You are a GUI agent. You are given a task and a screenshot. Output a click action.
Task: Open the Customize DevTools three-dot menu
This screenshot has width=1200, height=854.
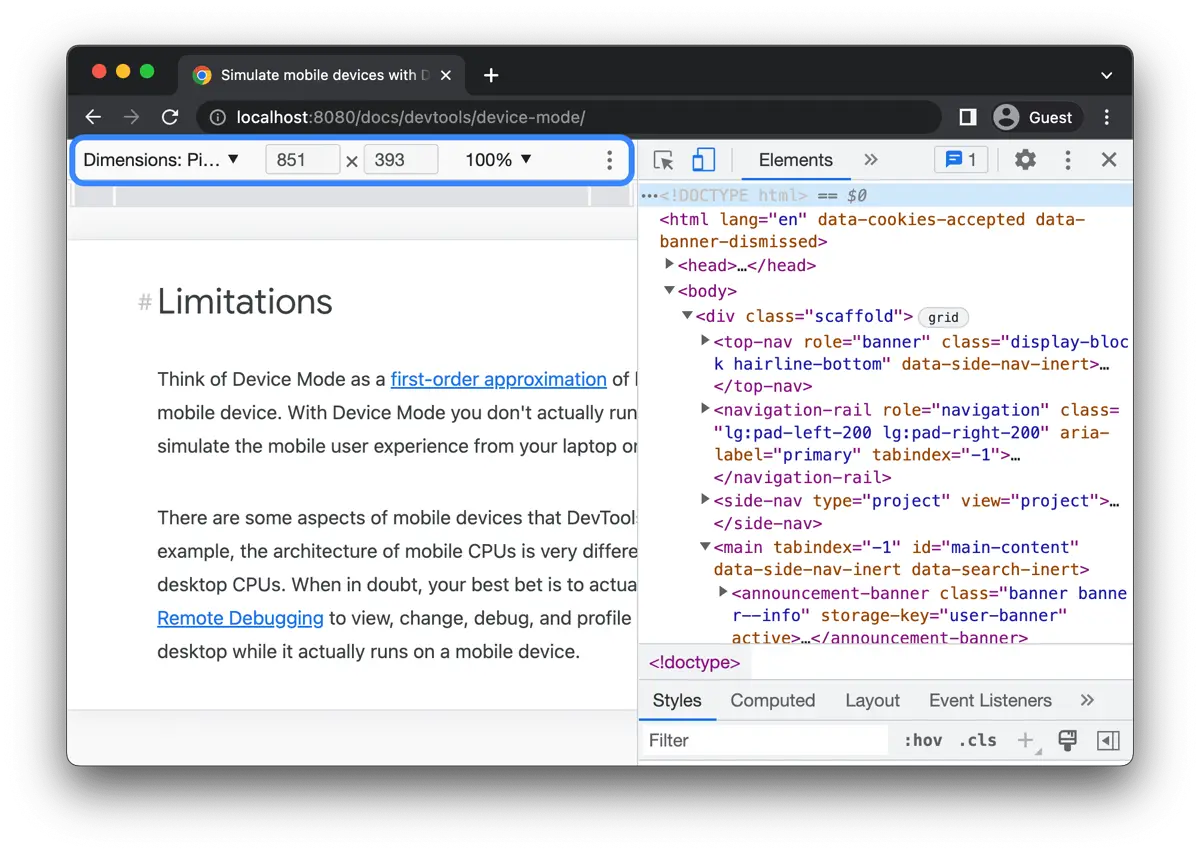coord(1068,160)
